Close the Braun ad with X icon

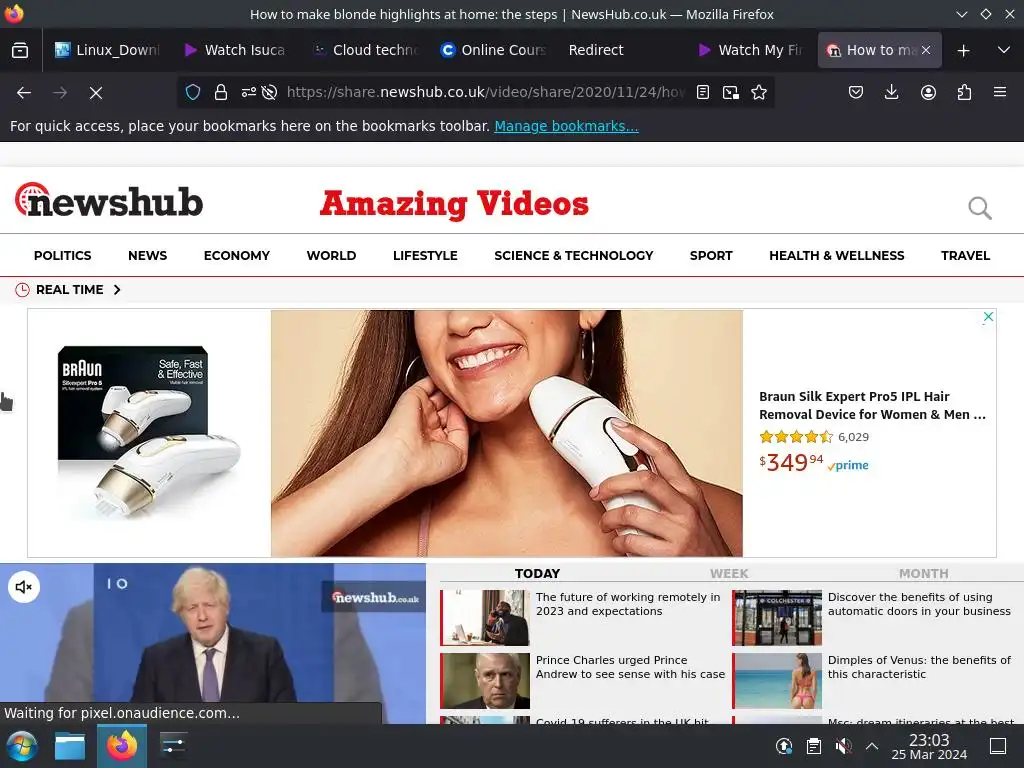[x=988, y=317]
